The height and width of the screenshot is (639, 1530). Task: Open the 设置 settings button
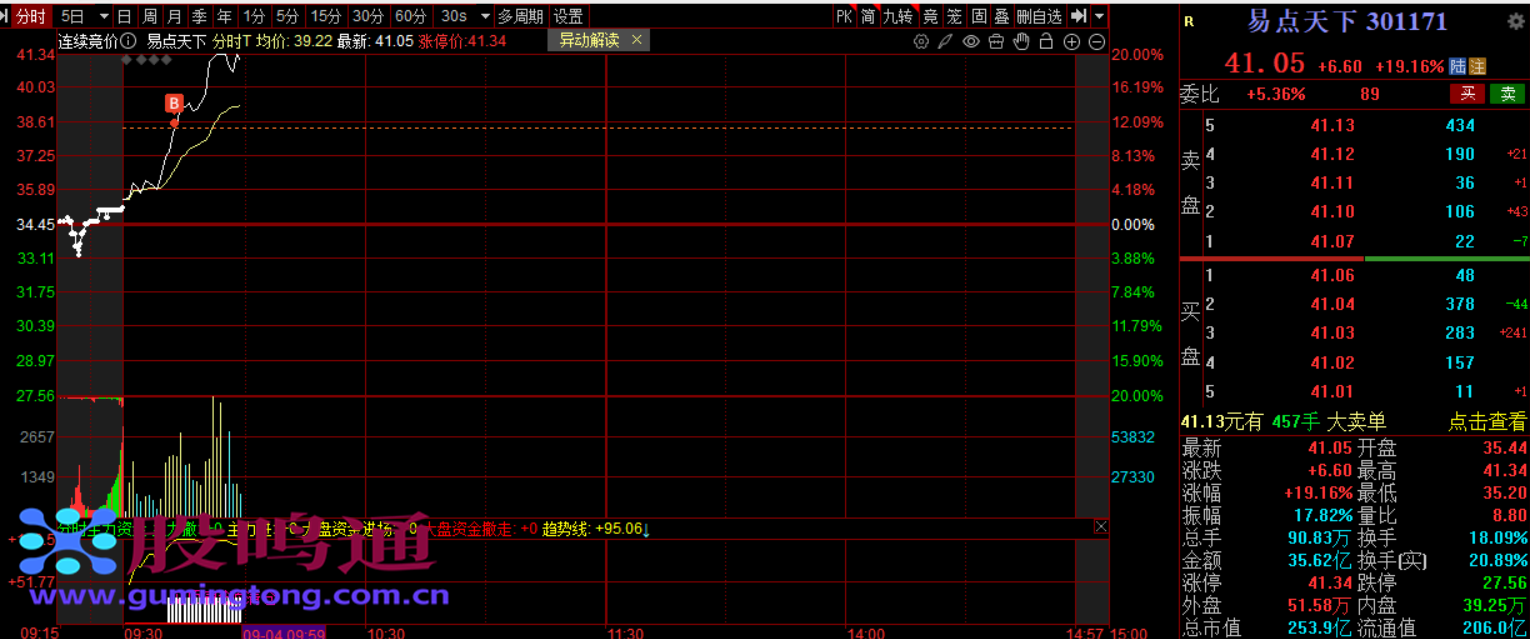click(568, 16)
